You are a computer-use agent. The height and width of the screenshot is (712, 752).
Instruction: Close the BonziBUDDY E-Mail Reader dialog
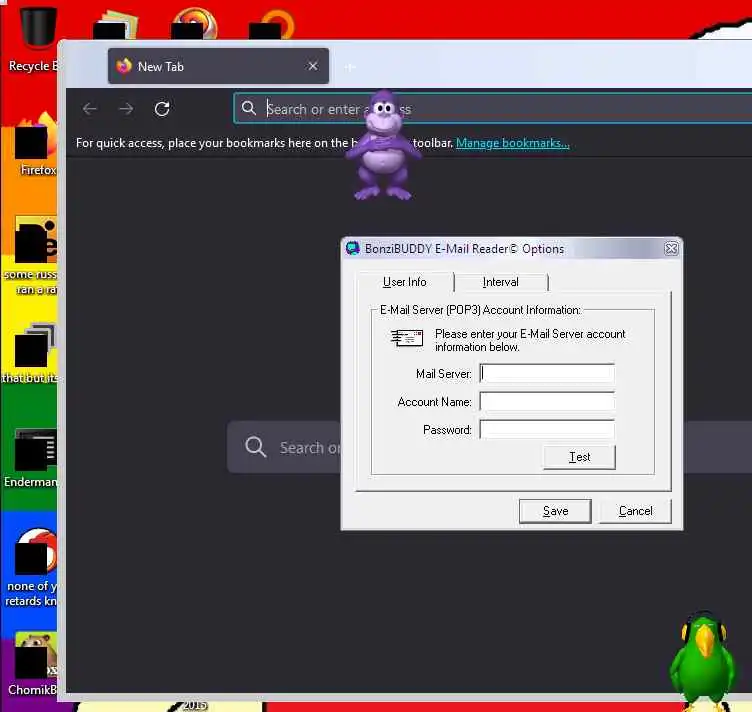pos(671,248)
